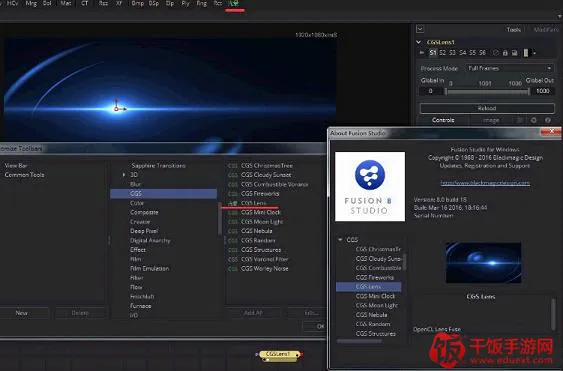
Task: Collapse the CGSLens1 tool header
Action: tap(419, 42)
